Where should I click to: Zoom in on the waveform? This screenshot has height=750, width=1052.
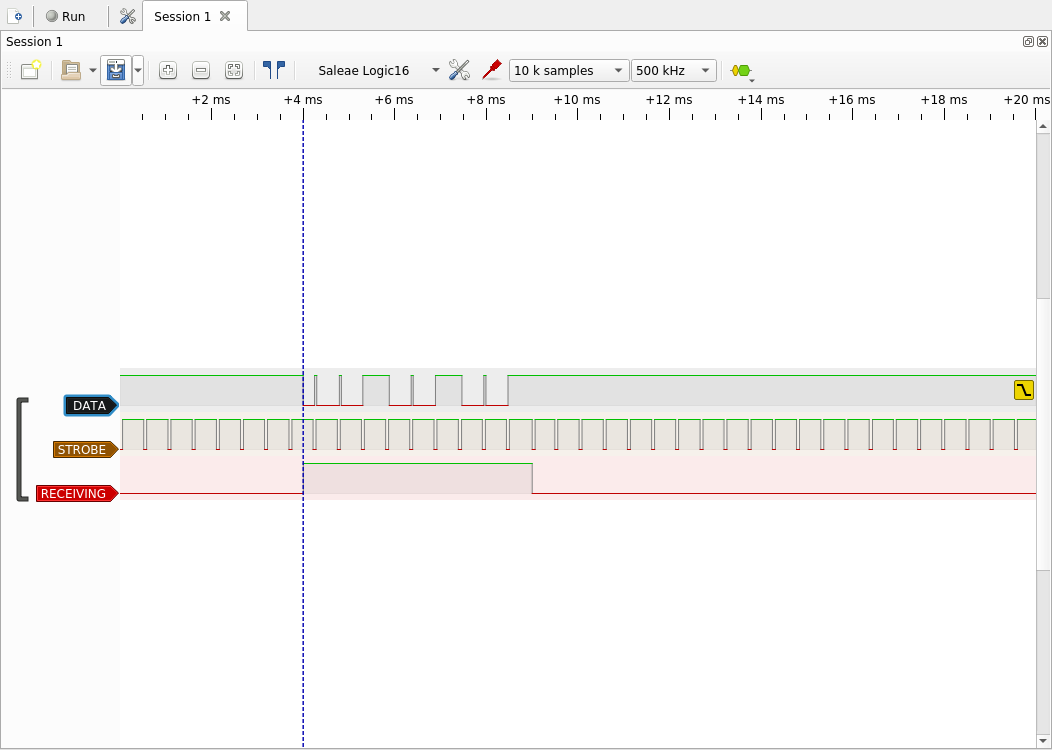pyautogui.click(x=168, y=70)
